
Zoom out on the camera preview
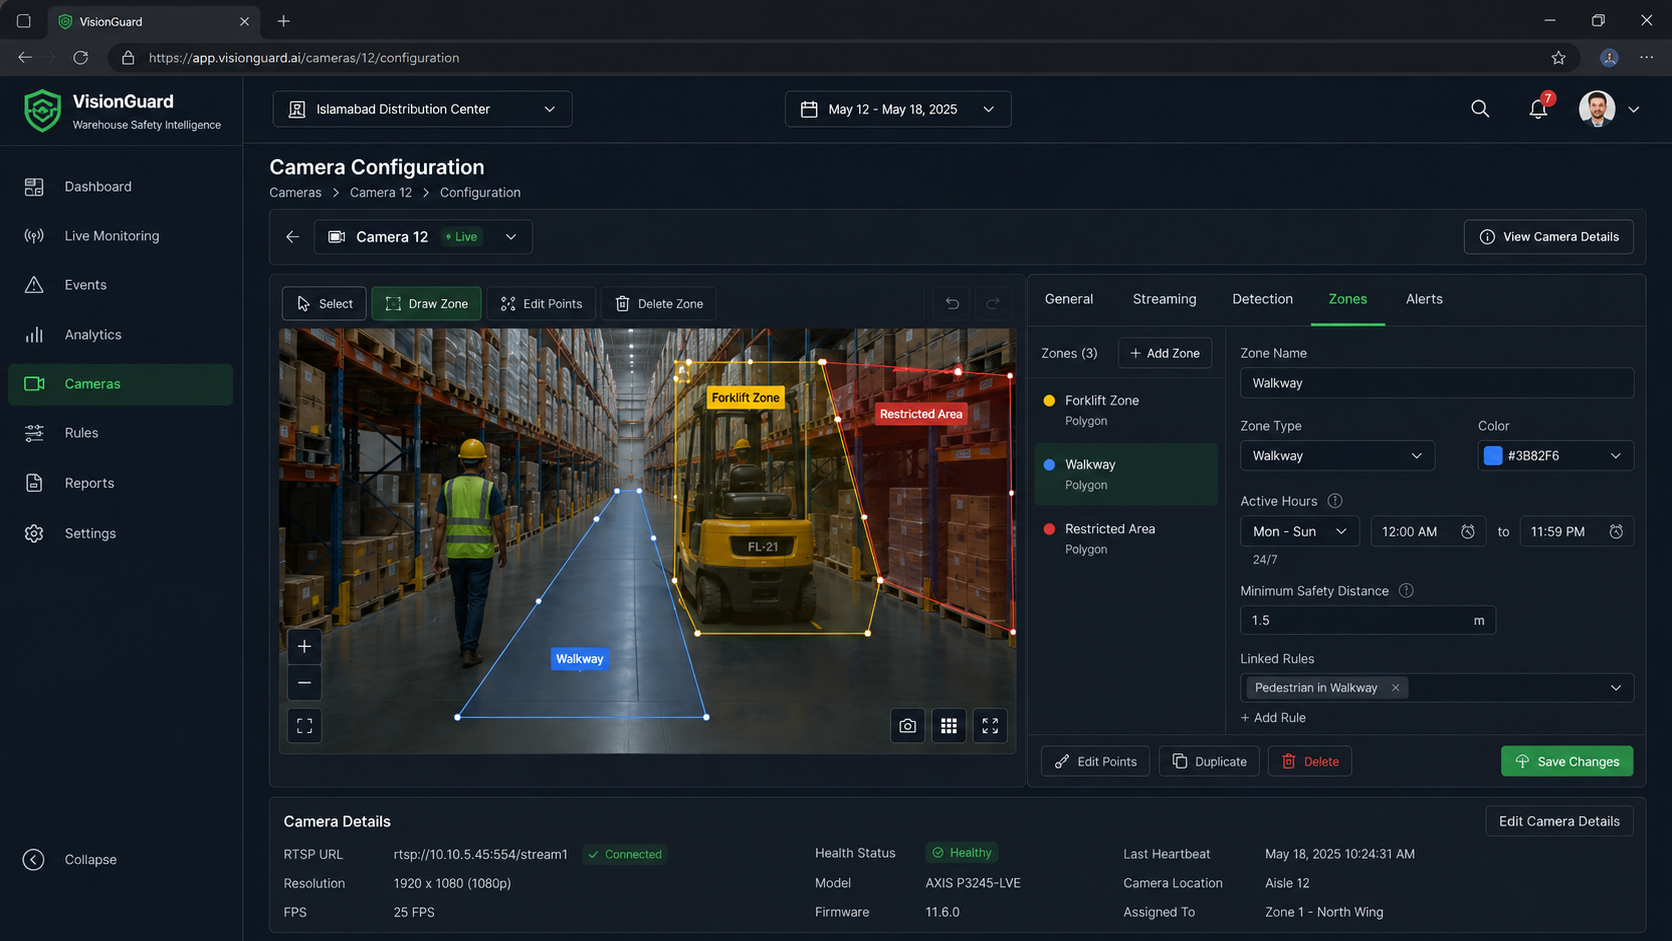click(x=305, y=683)
